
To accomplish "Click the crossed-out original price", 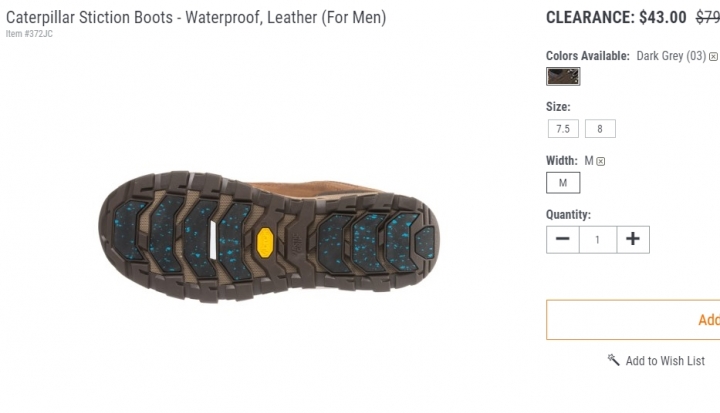I will (708, 17).
